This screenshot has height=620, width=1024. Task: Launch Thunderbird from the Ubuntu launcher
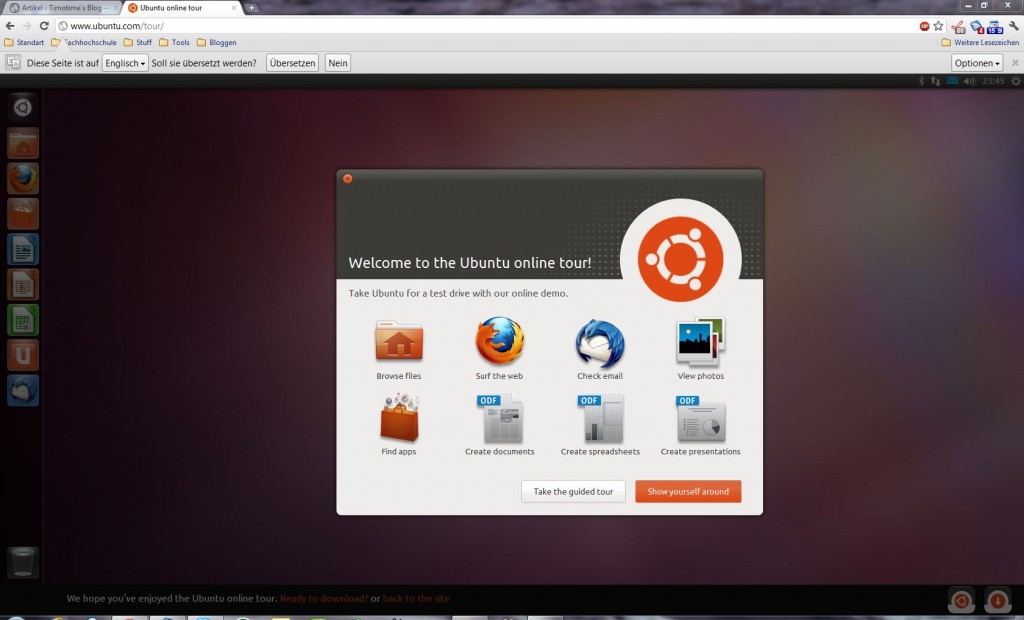tap(23, 390)
